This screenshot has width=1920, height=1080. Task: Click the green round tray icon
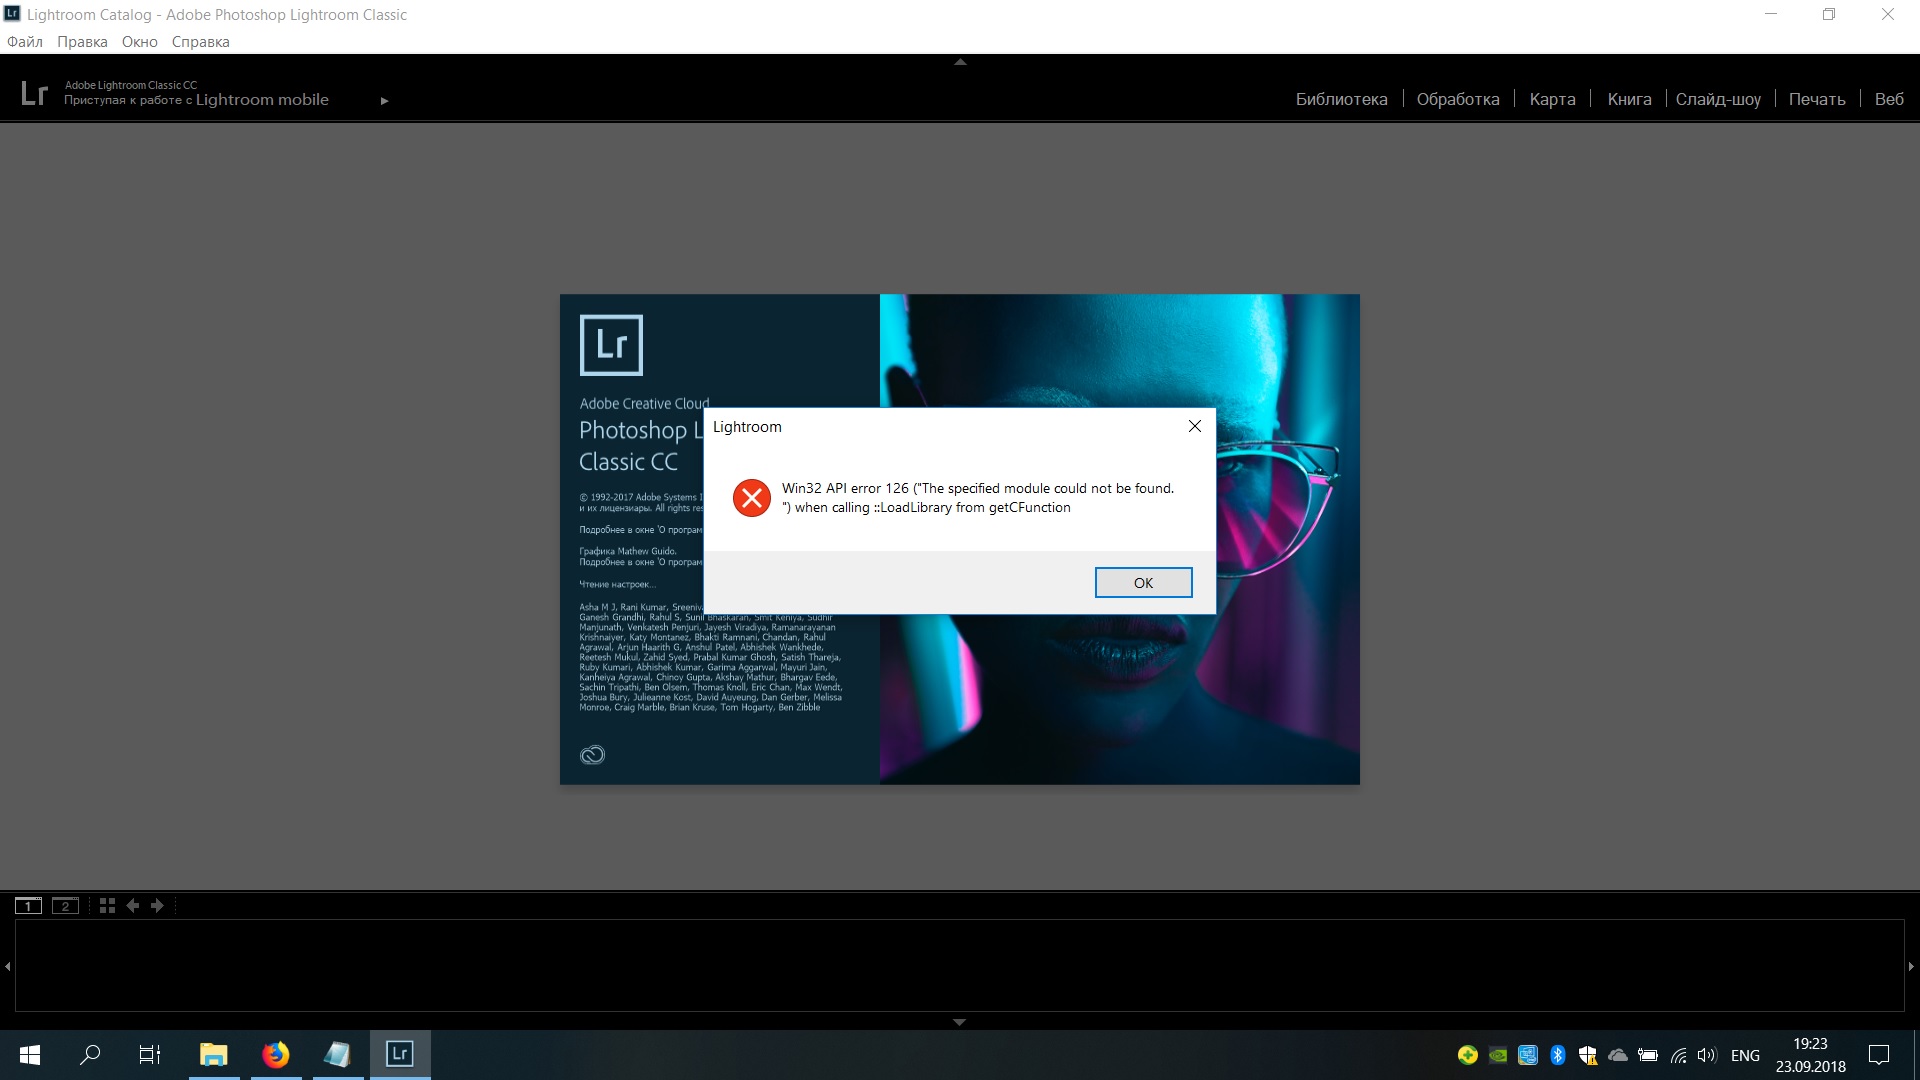(x=1468, y=1055)
